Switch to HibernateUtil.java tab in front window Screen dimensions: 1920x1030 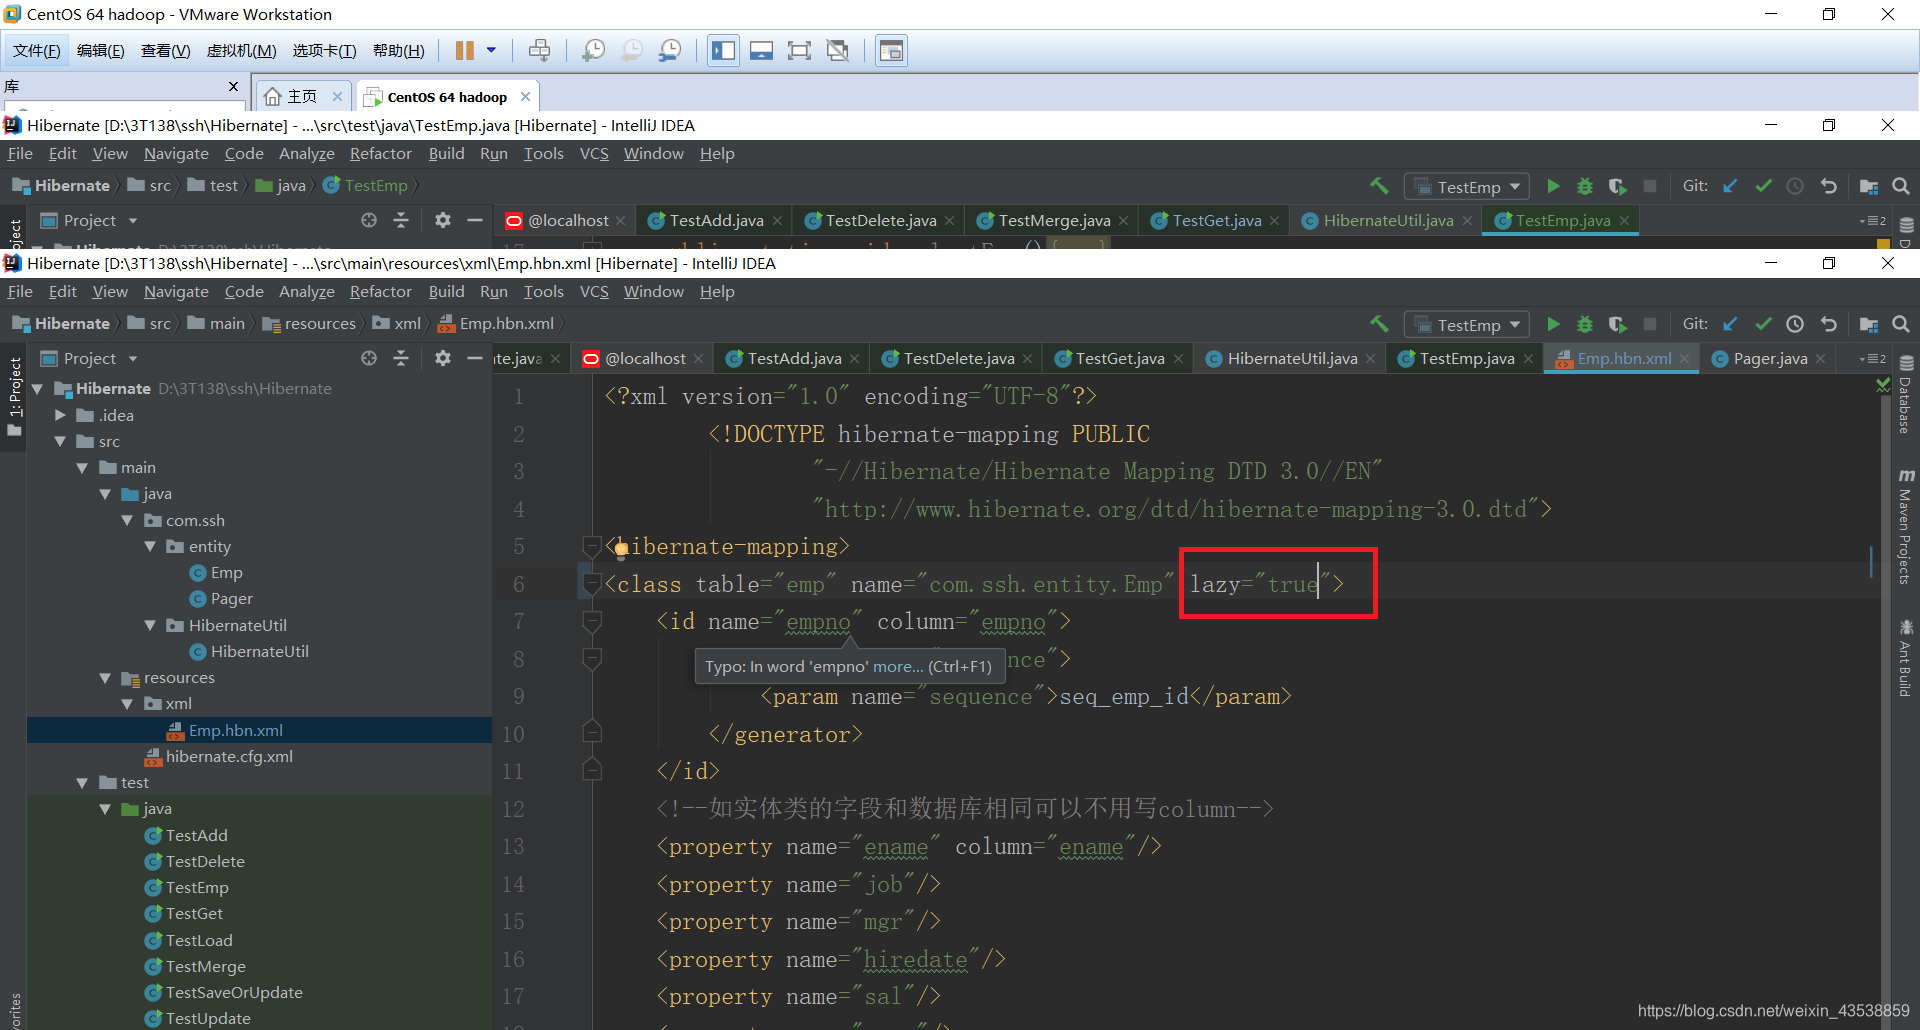tap(1292, 358)
